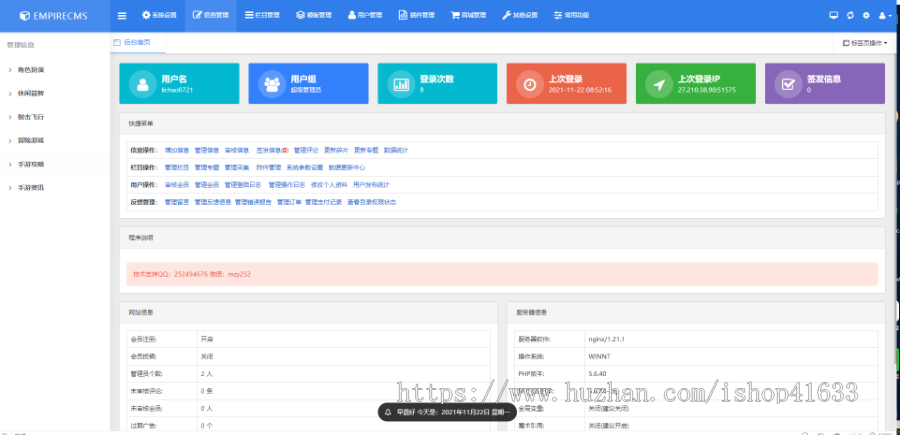
Task: Open the 模板管理 top menu
Action: coord(313,15)
